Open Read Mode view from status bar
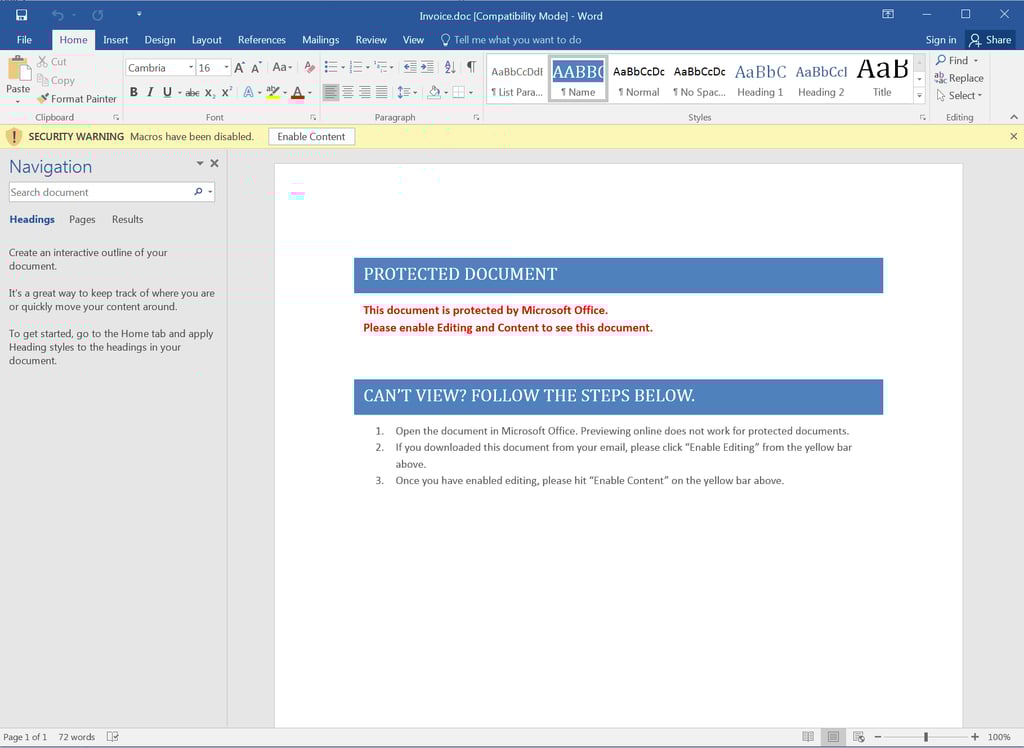 point(808,737)
